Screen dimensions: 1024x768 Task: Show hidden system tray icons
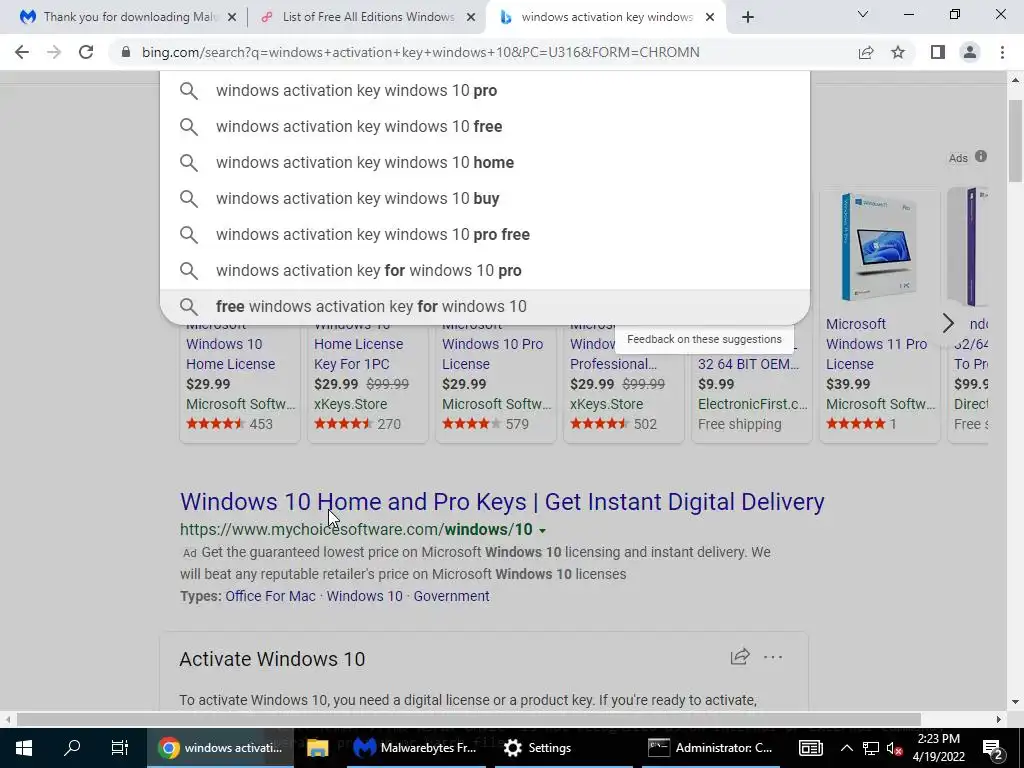click(x=846, y=748)
